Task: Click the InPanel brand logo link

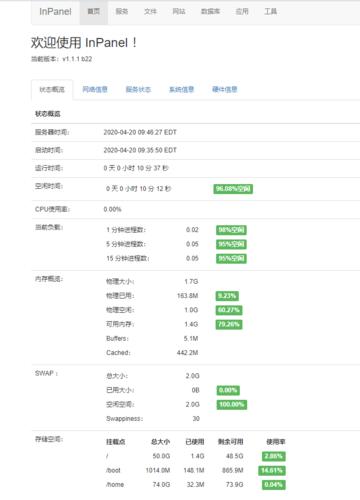Action: (x=55, y=12)
